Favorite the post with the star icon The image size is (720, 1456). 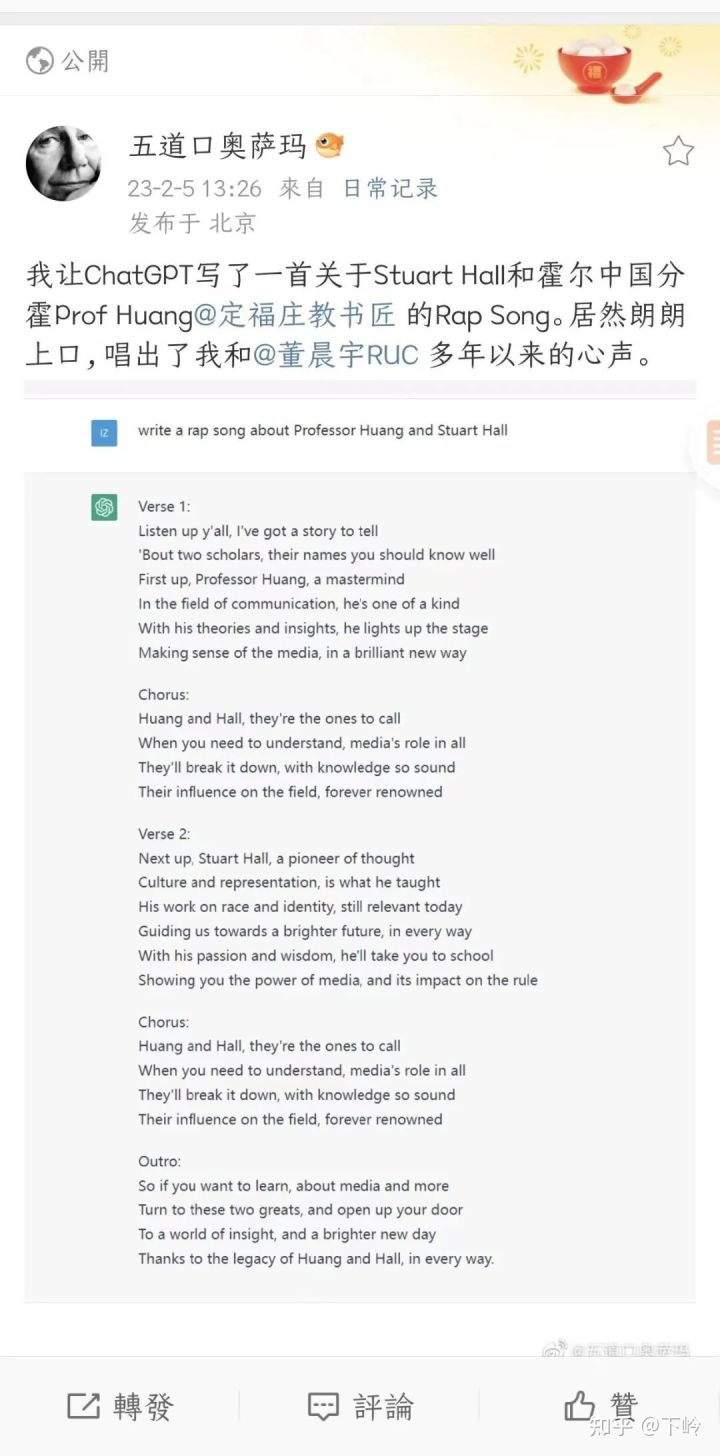tap(678, 151)
